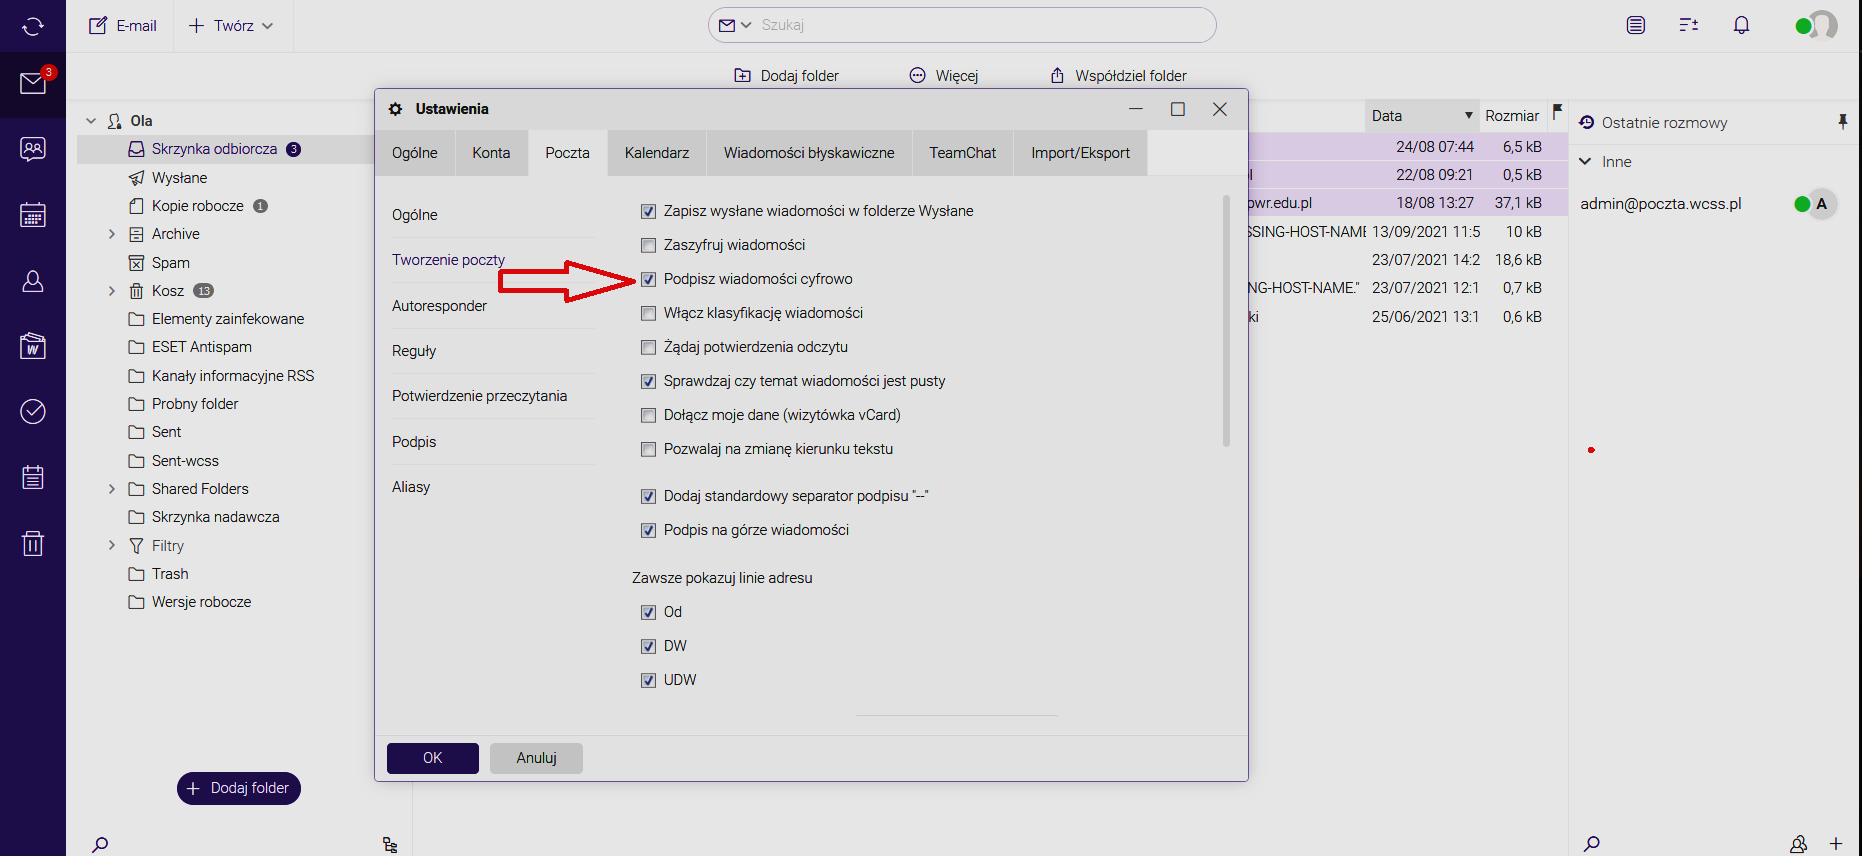This screenshot has height=856, width=1862.
Task: Switch to the Kalendarz tab
Action: pyautogui.click(x=656, y=153)
